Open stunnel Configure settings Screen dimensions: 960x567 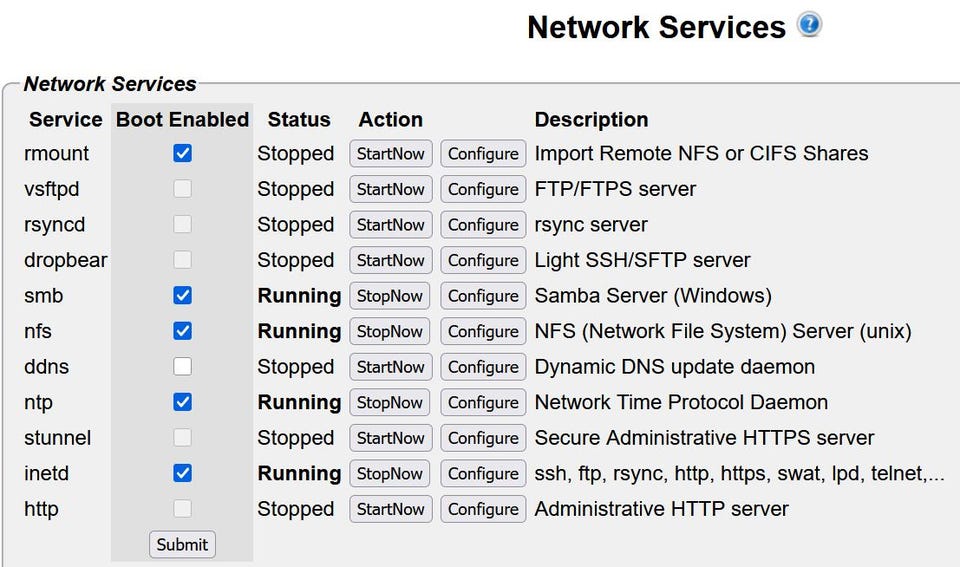coord(483,438)
